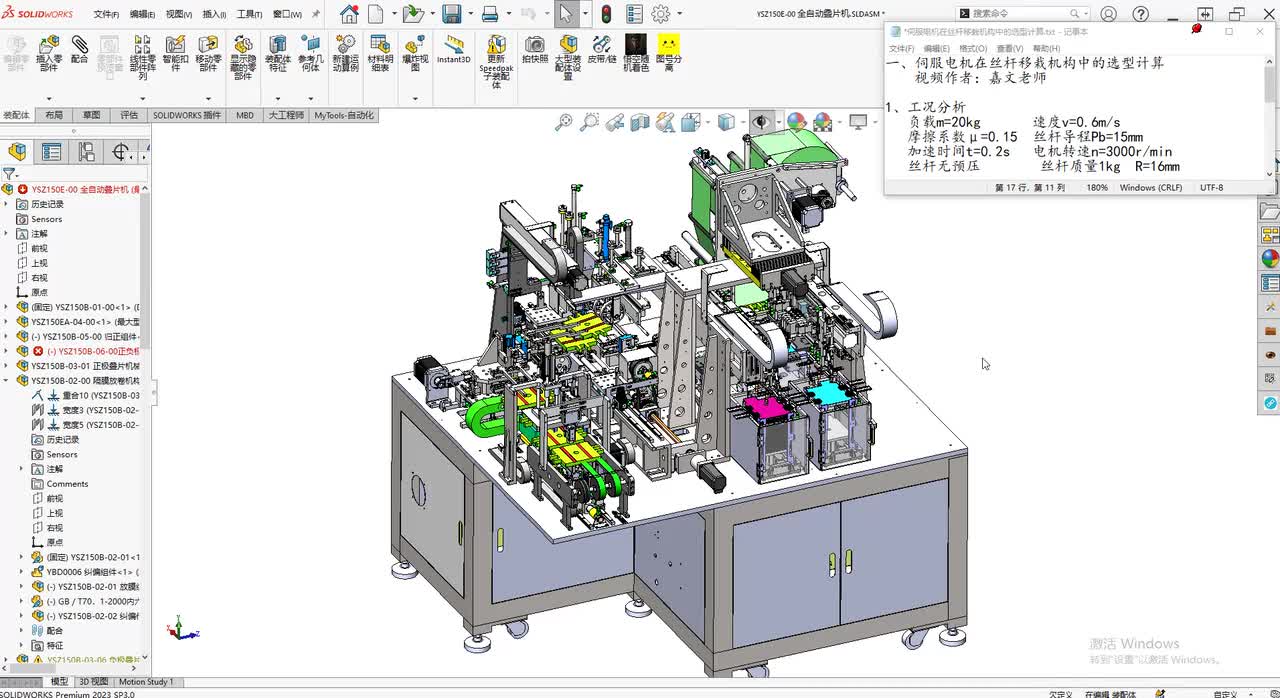Expand the (固定) YSZ150B-01-00<1> component
1280x698 pixels.
[6, 307]
